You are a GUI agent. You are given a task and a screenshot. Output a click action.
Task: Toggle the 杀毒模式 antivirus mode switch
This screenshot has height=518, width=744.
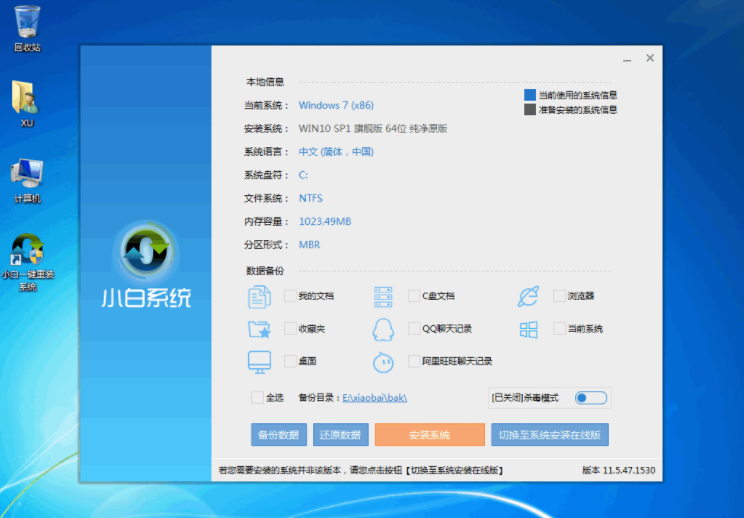[x=590, y=398]
